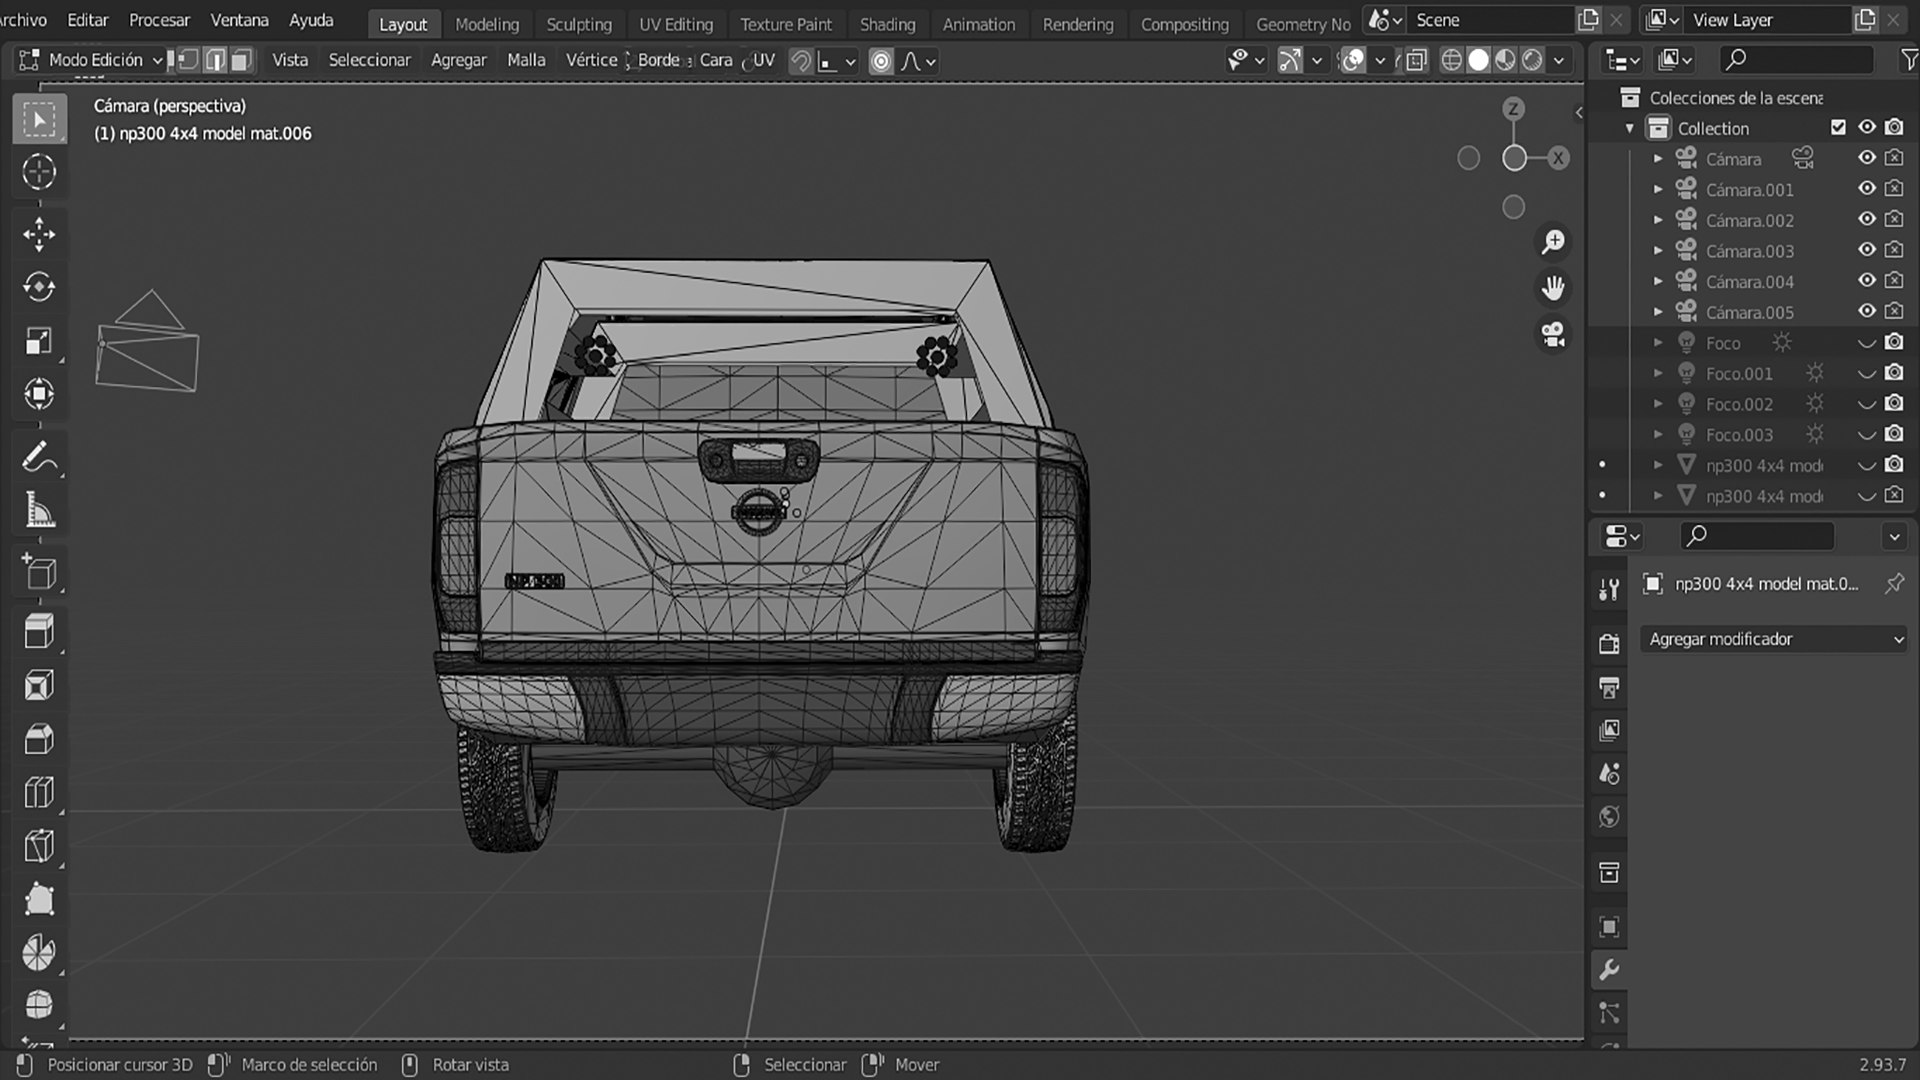Select the 3D Cursor tool
Viewport: 1920px width, 1080px height.
click(39, 172)
